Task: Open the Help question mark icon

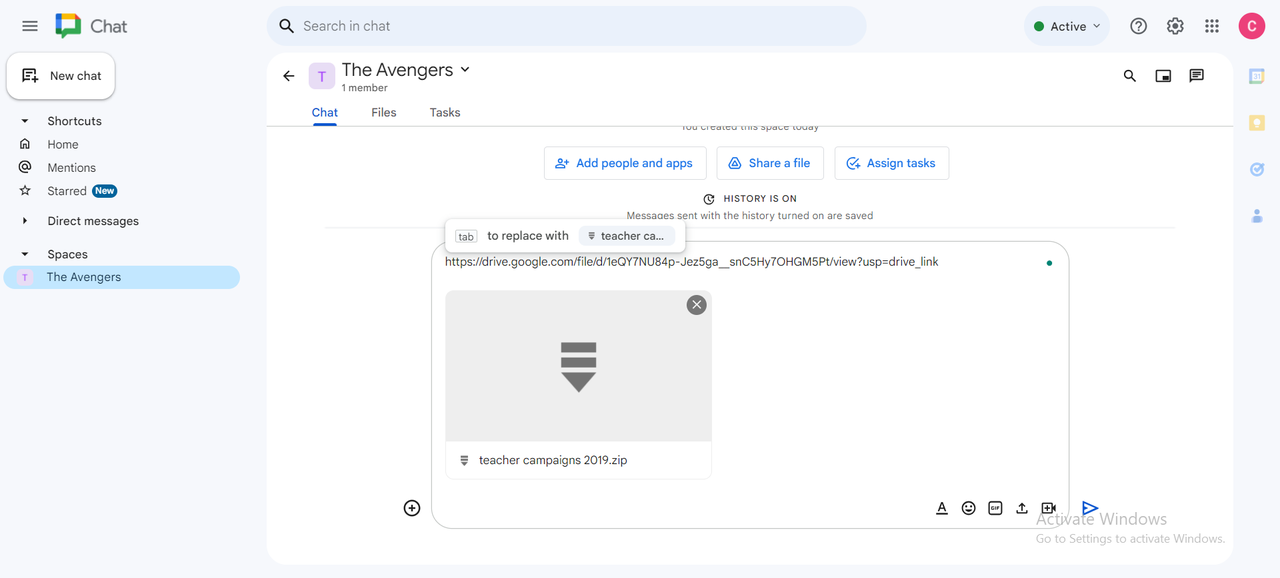Action: 1138,26
